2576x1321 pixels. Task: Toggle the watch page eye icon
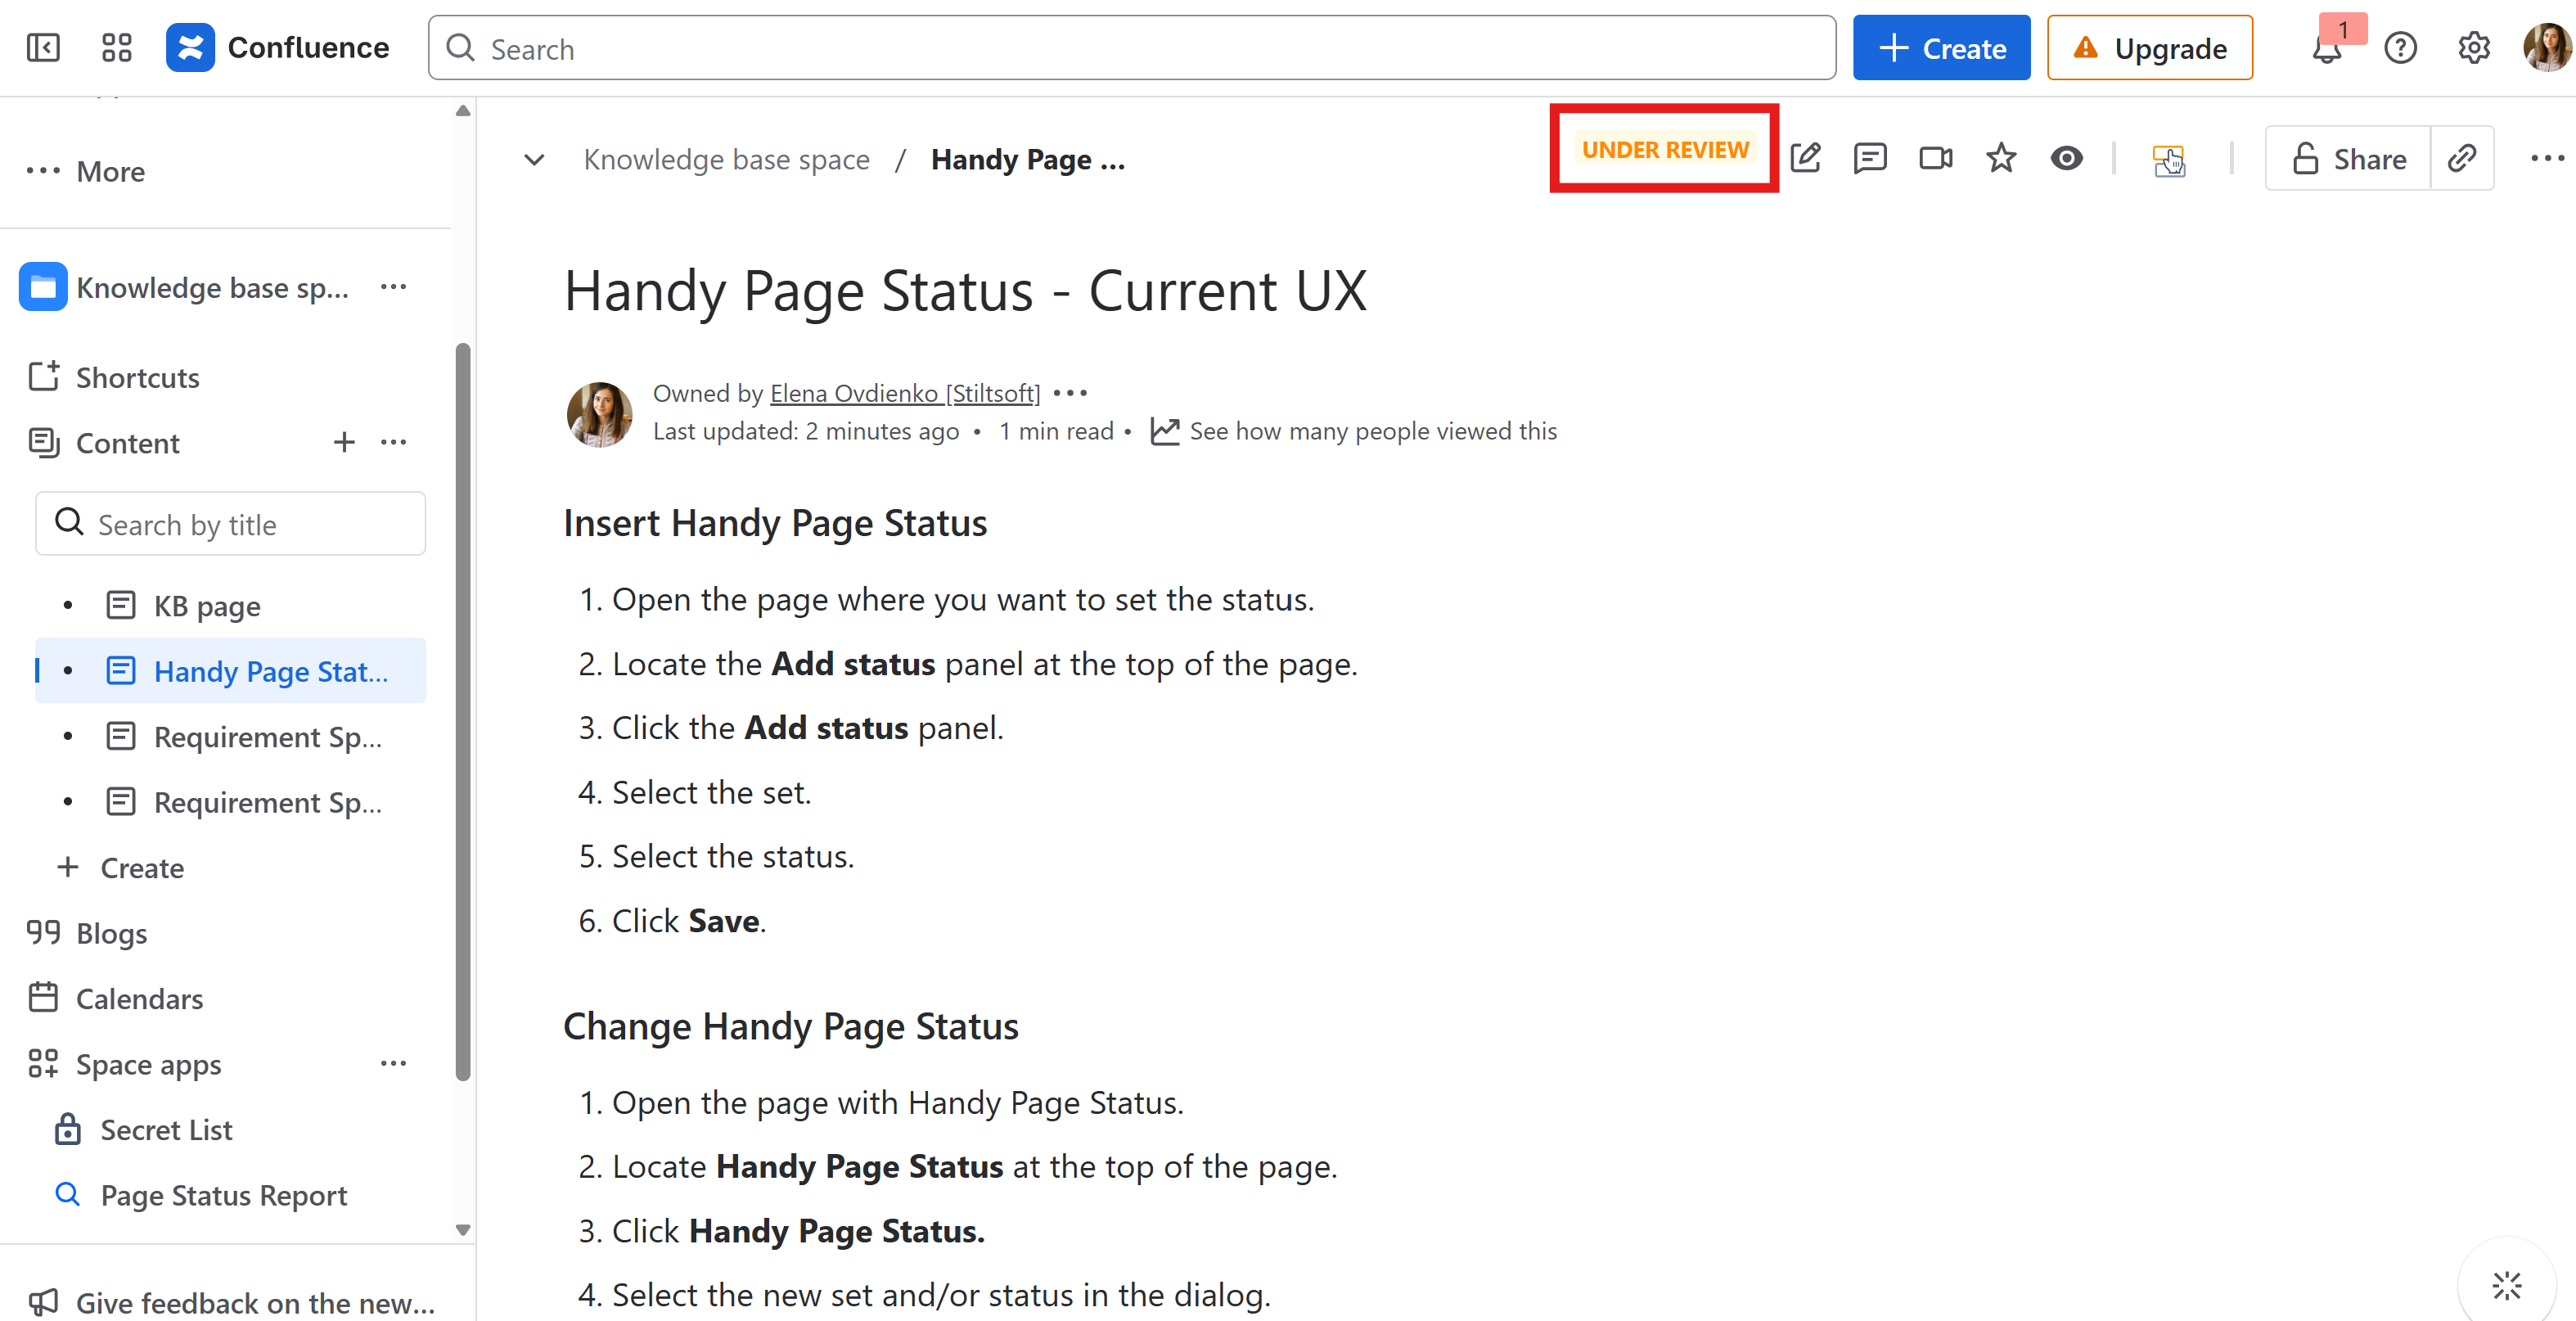(x=2066, y=158)
